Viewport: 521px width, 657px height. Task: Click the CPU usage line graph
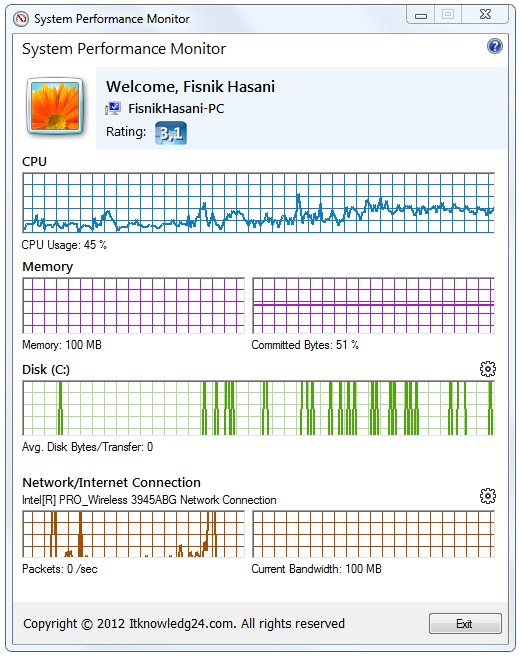(259, 203)
